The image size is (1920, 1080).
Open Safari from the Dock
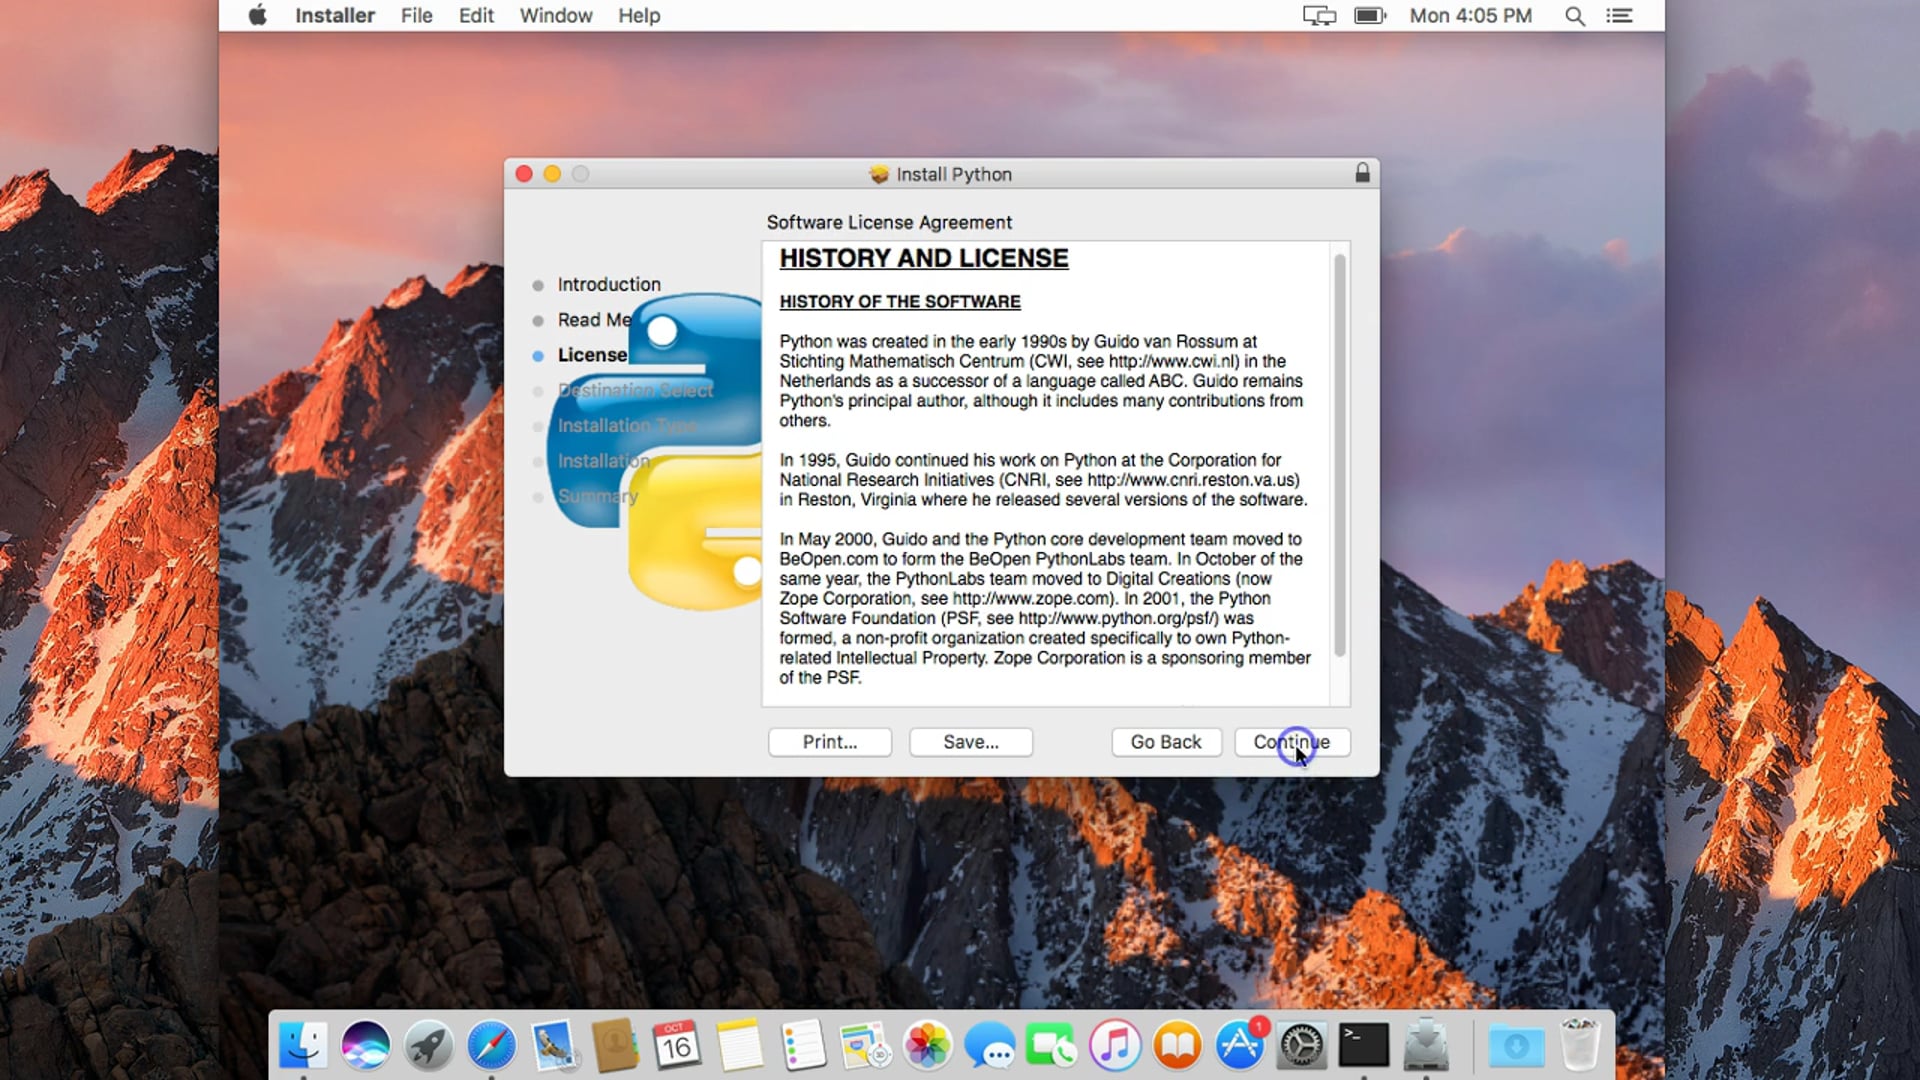(x=490, y=1044)
